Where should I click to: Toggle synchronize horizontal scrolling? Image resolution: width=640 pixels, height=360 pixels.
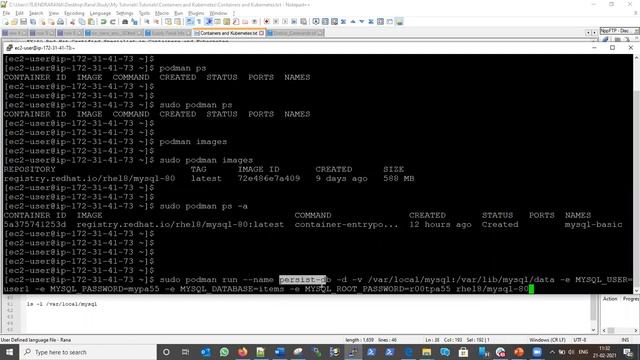[178, 22]
